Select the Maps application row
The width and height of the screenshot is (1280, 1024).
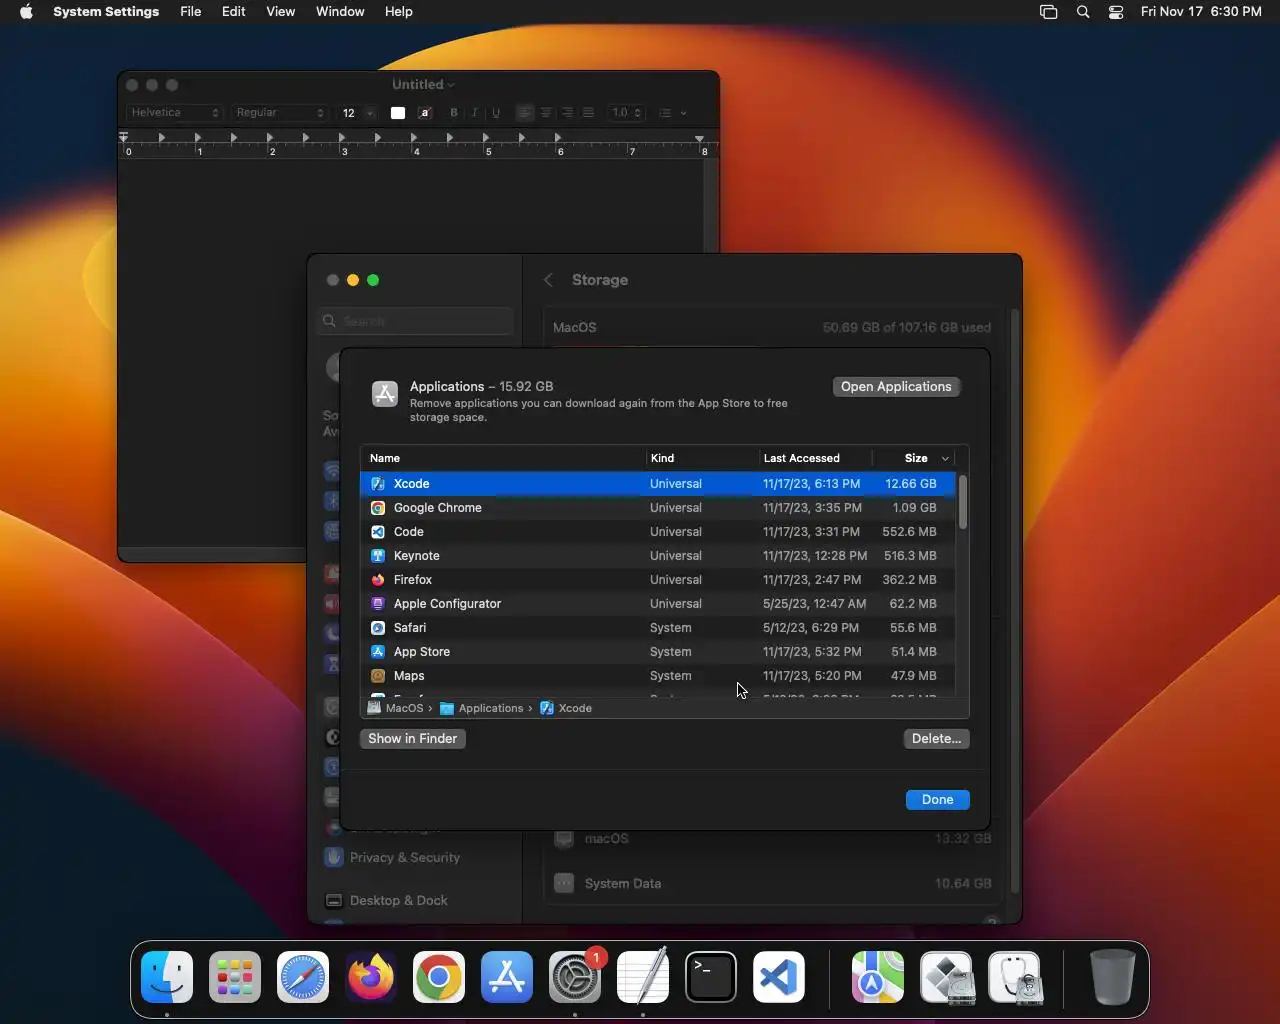658,676
